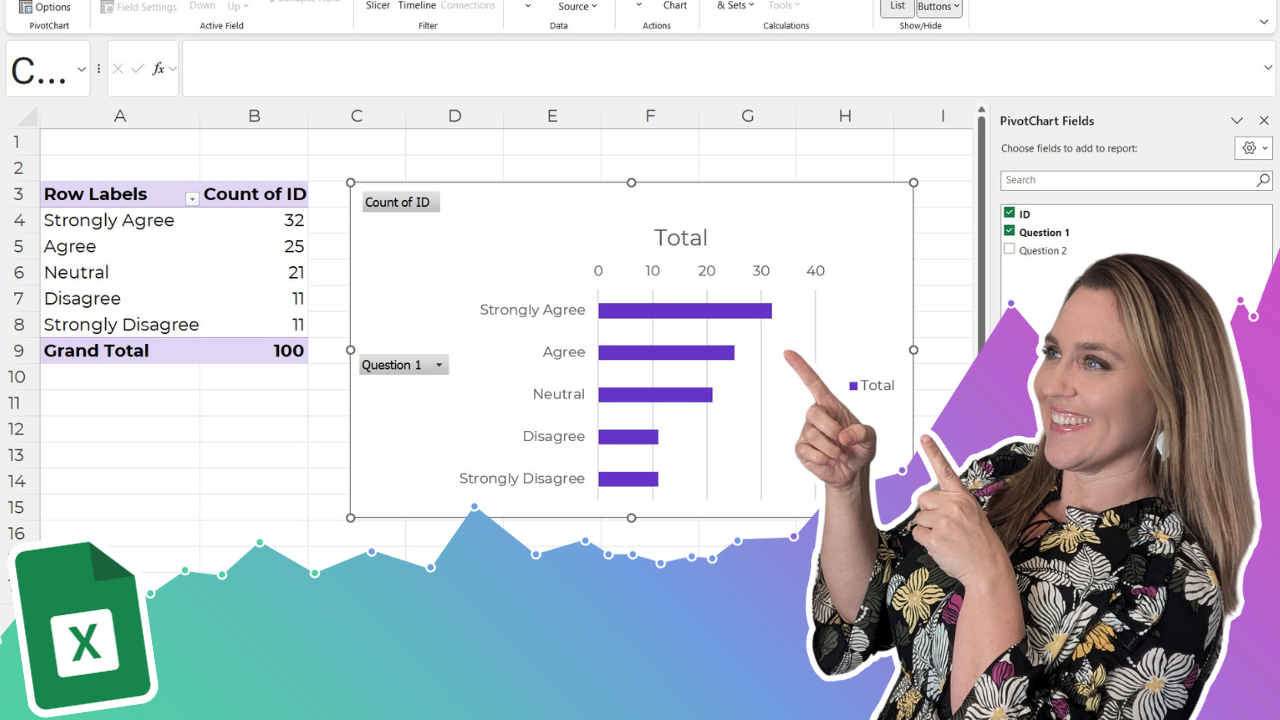Collapse the ribbon with the chevron

click(1264, 22)
